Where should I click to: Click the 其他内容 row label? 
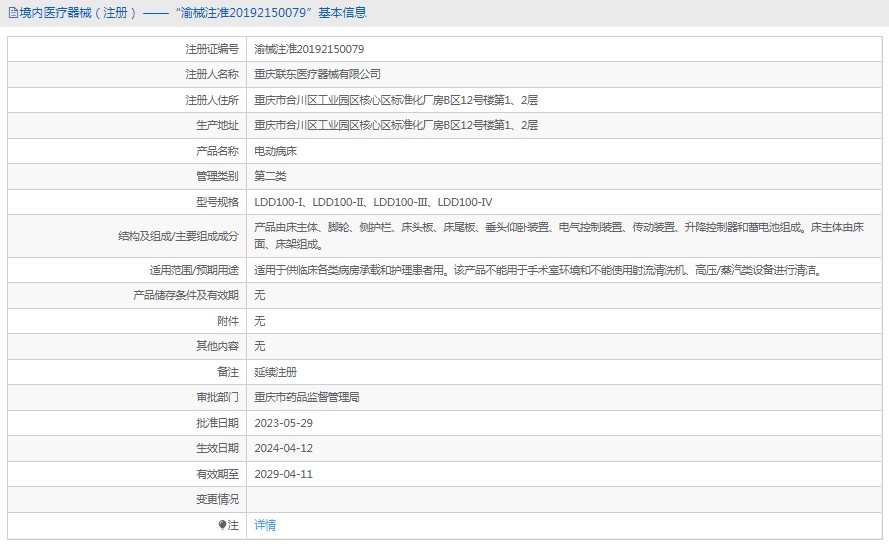coord(218,346)
